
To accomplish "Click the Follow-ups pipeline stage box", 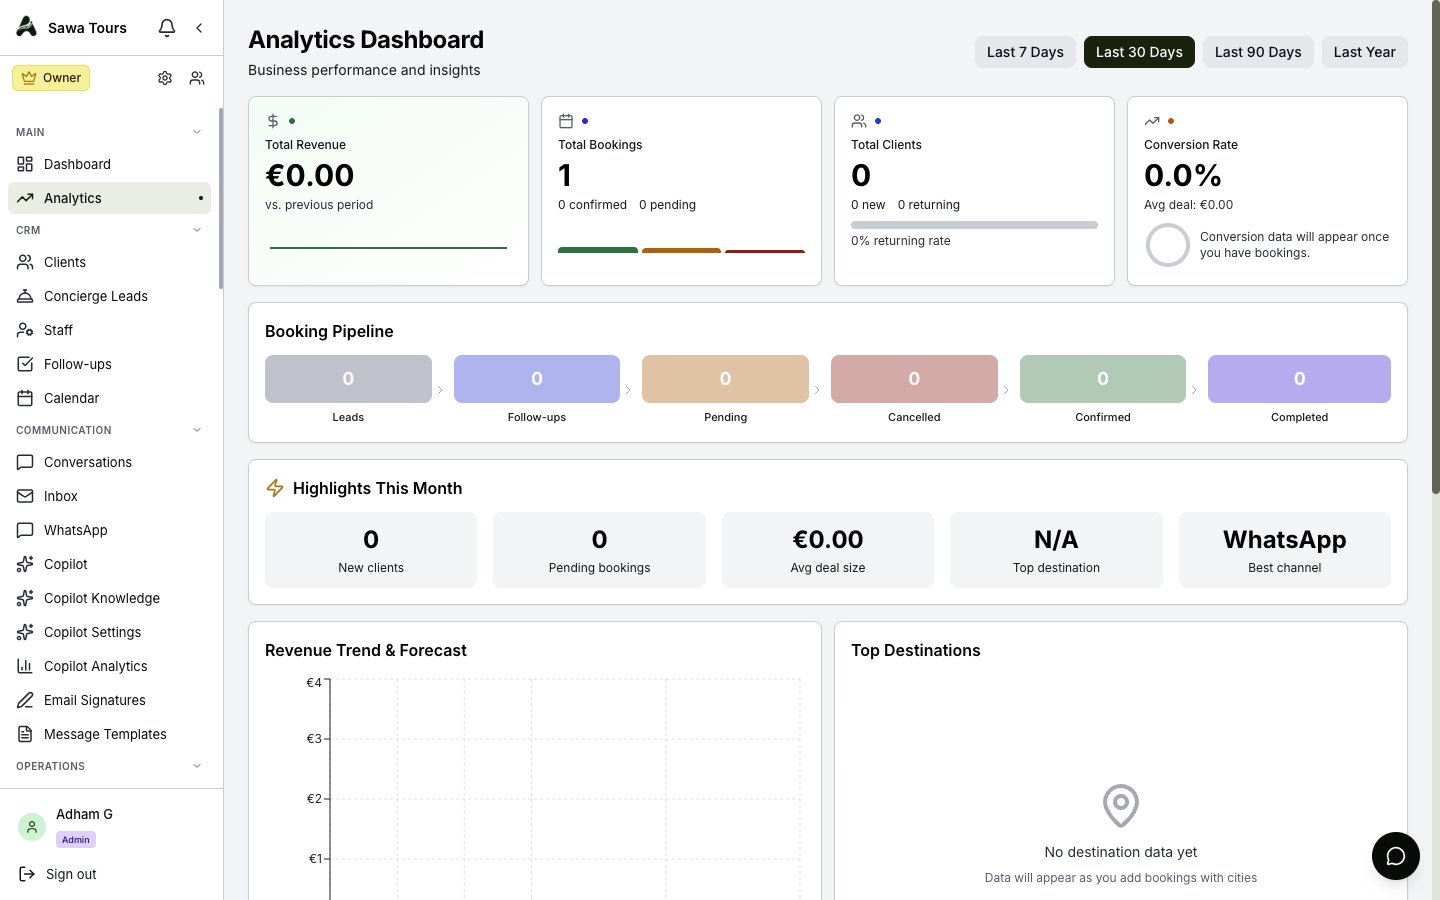I will [x=537, y=379].
